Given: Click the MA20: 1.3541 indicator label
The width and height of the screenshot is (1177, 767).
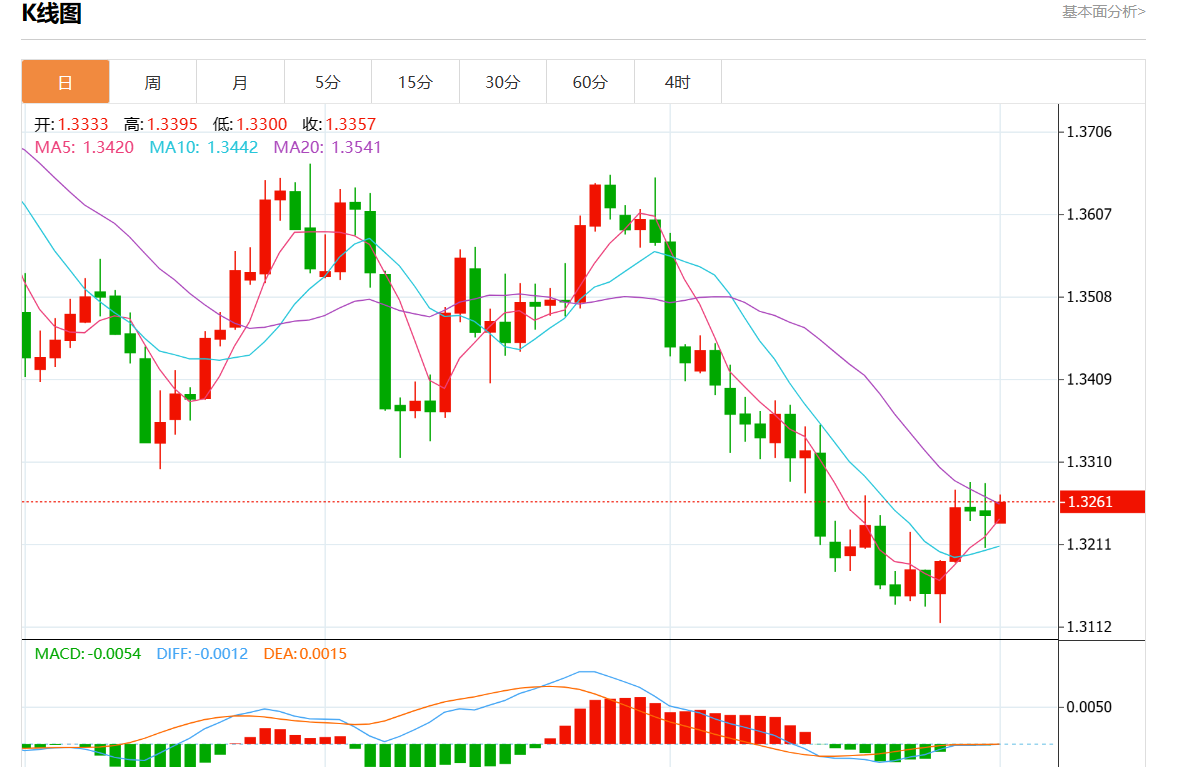Looking at the screenshot, I should (327, 147).
